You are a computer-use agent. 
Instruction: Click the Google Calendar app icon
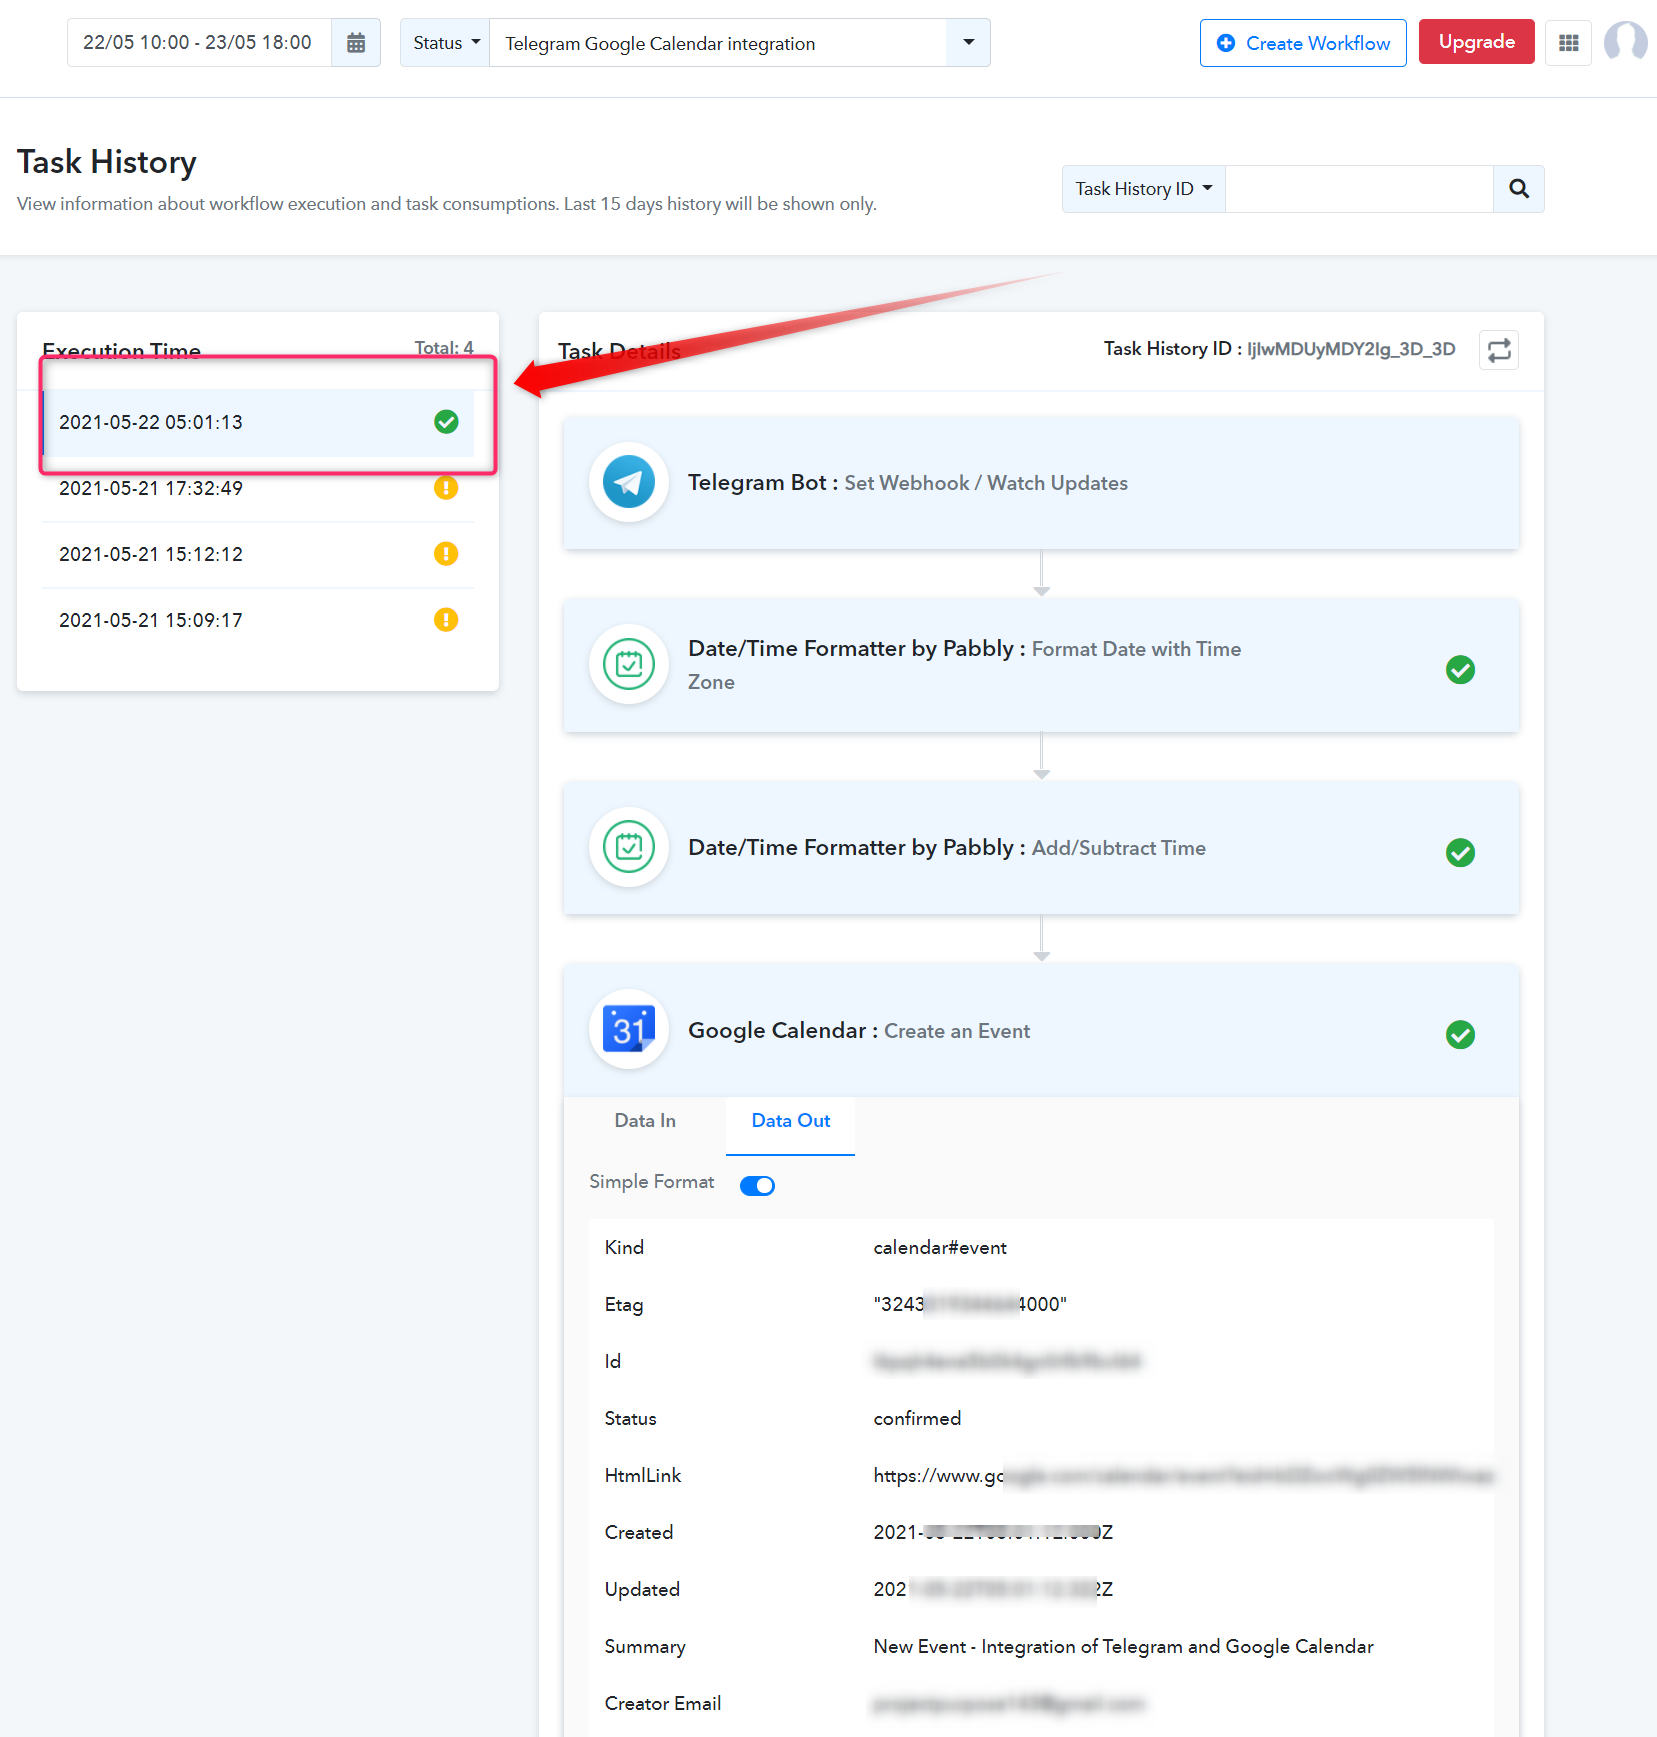pyautogui.click(x=629, y=1029)
